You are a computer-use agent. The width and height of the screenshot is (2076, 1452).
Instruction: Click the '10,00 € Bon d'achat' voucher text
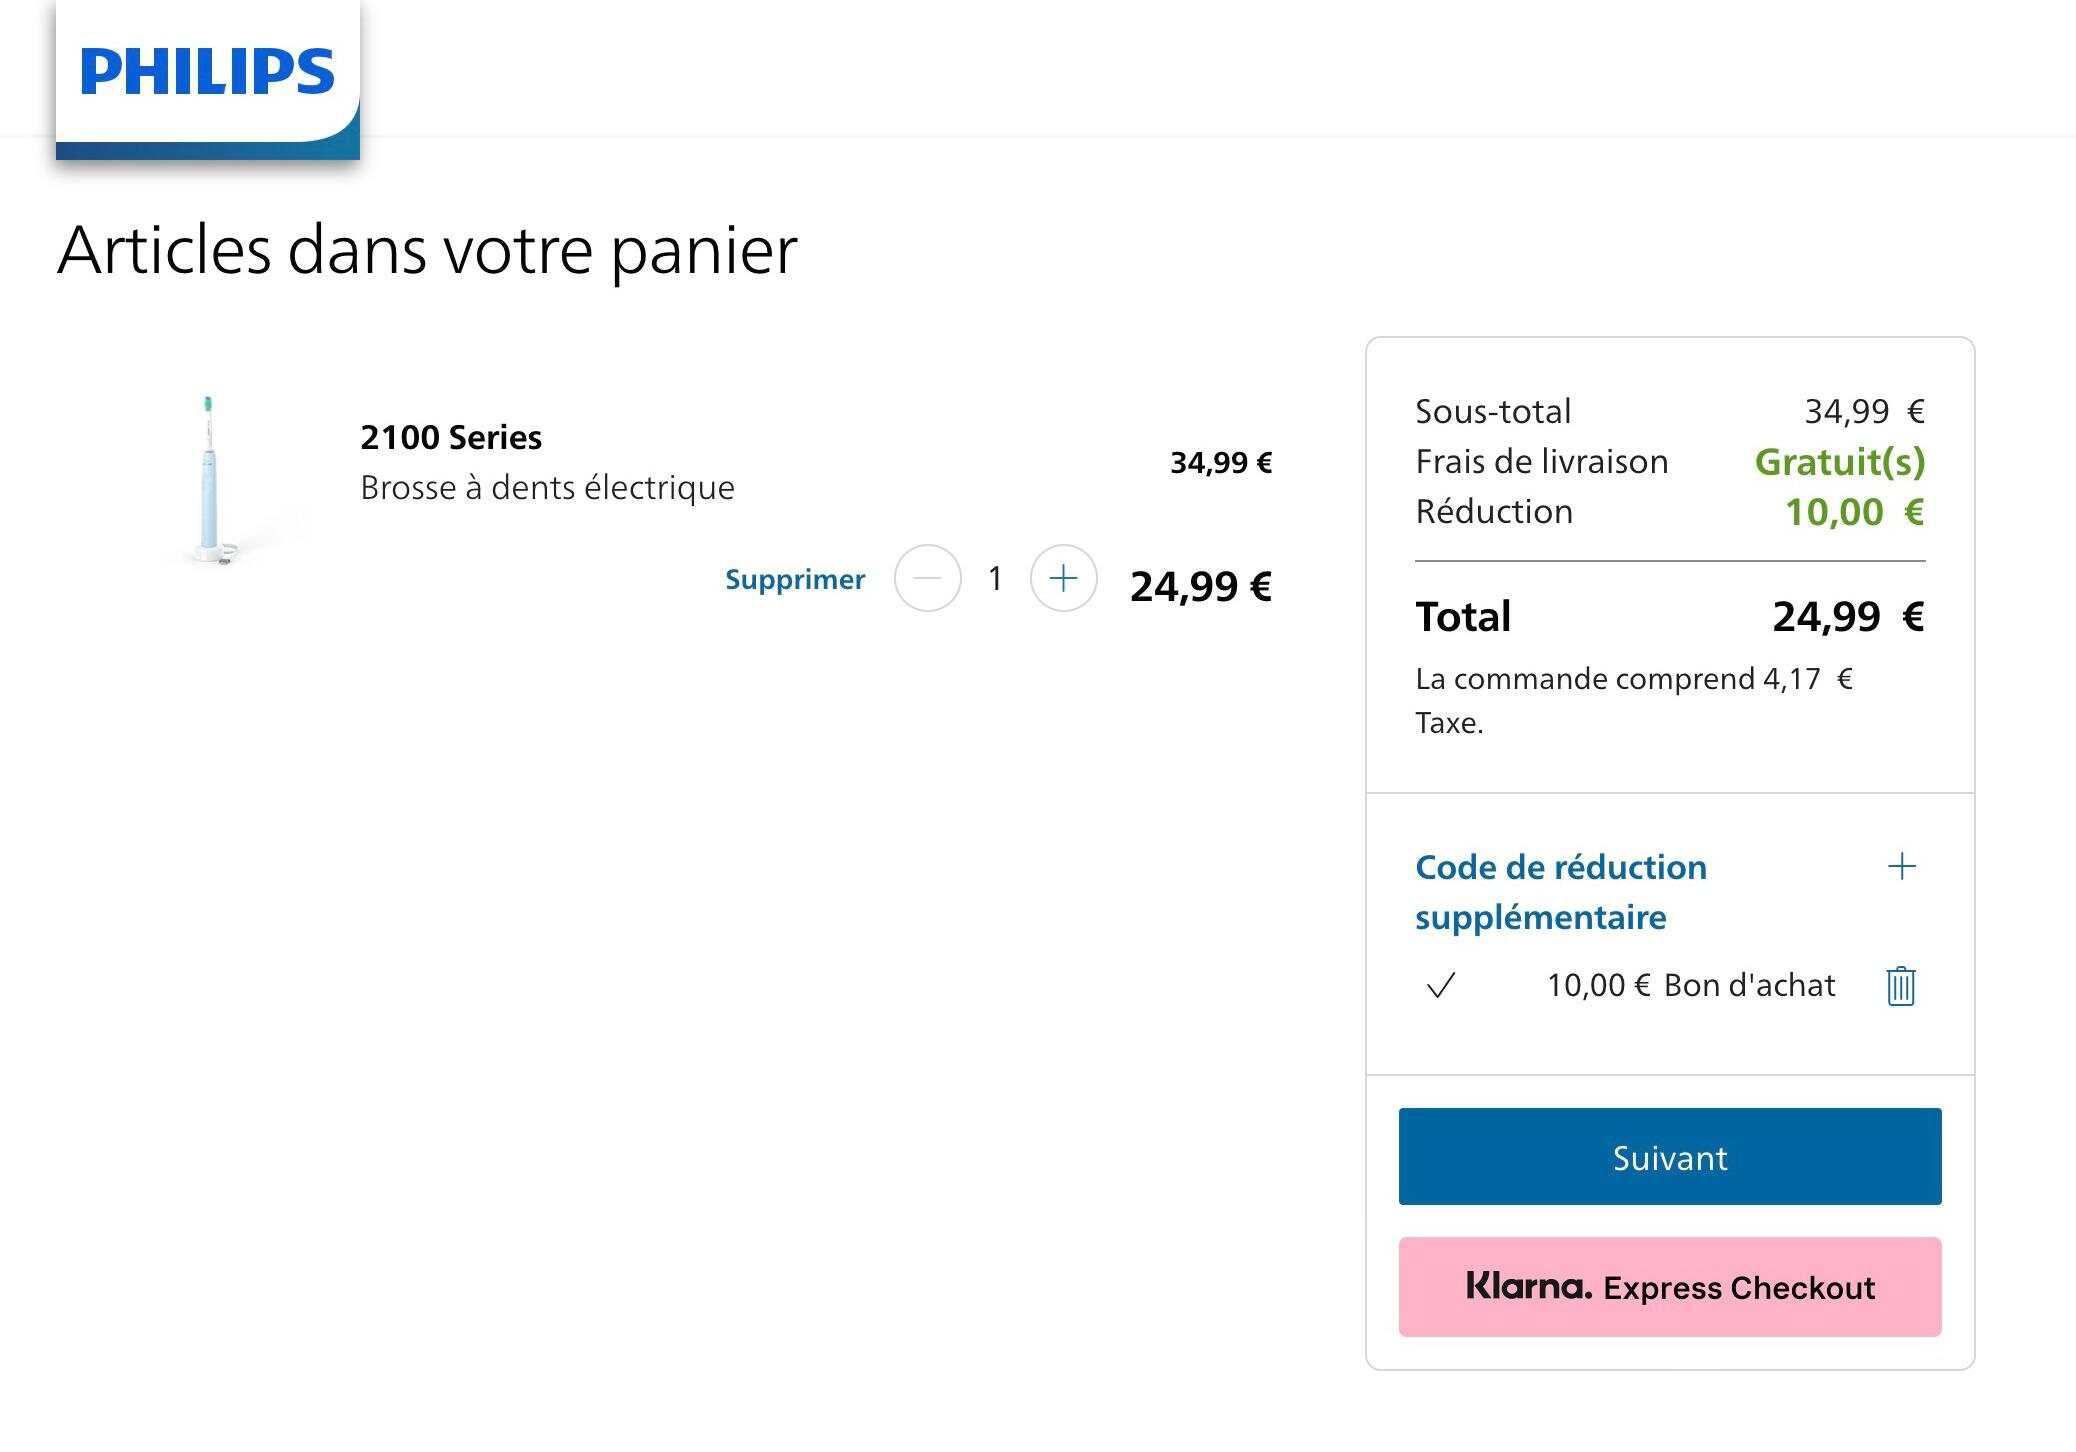pyautogui.click(x=1690, y=986)
